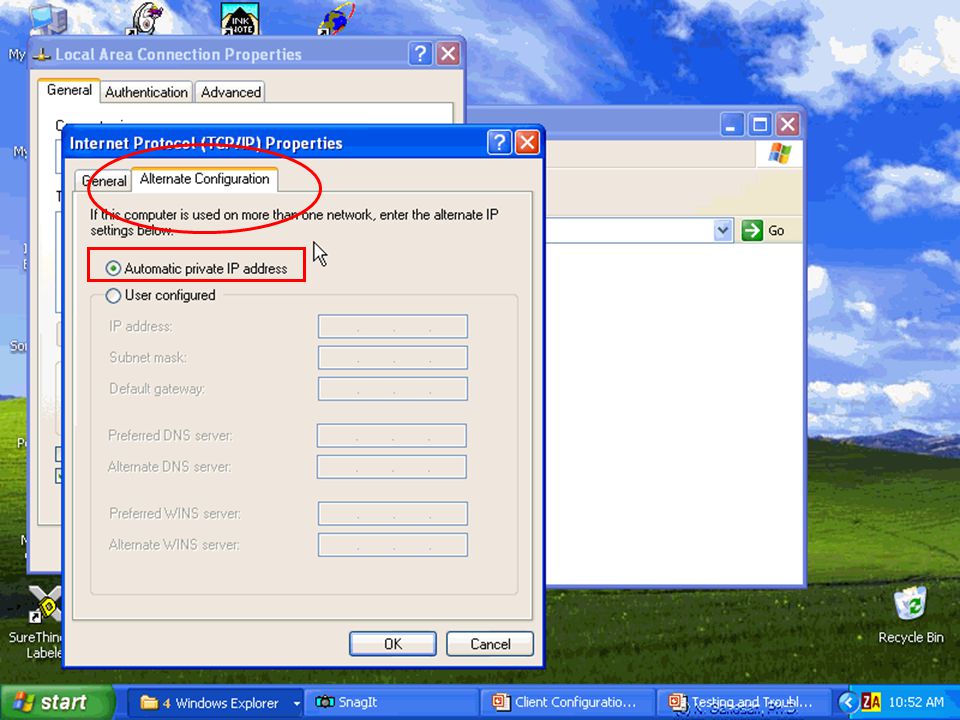Open Alternate Configuration tab

[204, 179]
